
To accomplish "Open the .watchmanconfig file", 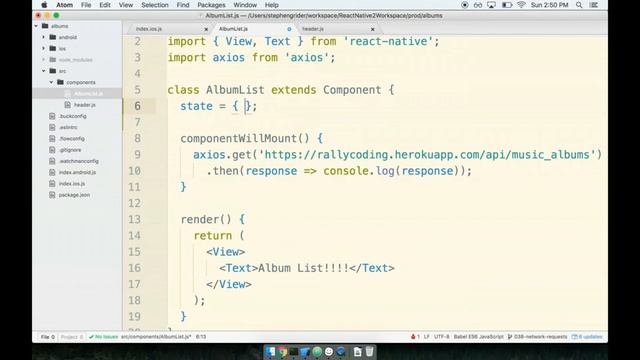I will 79,161.
